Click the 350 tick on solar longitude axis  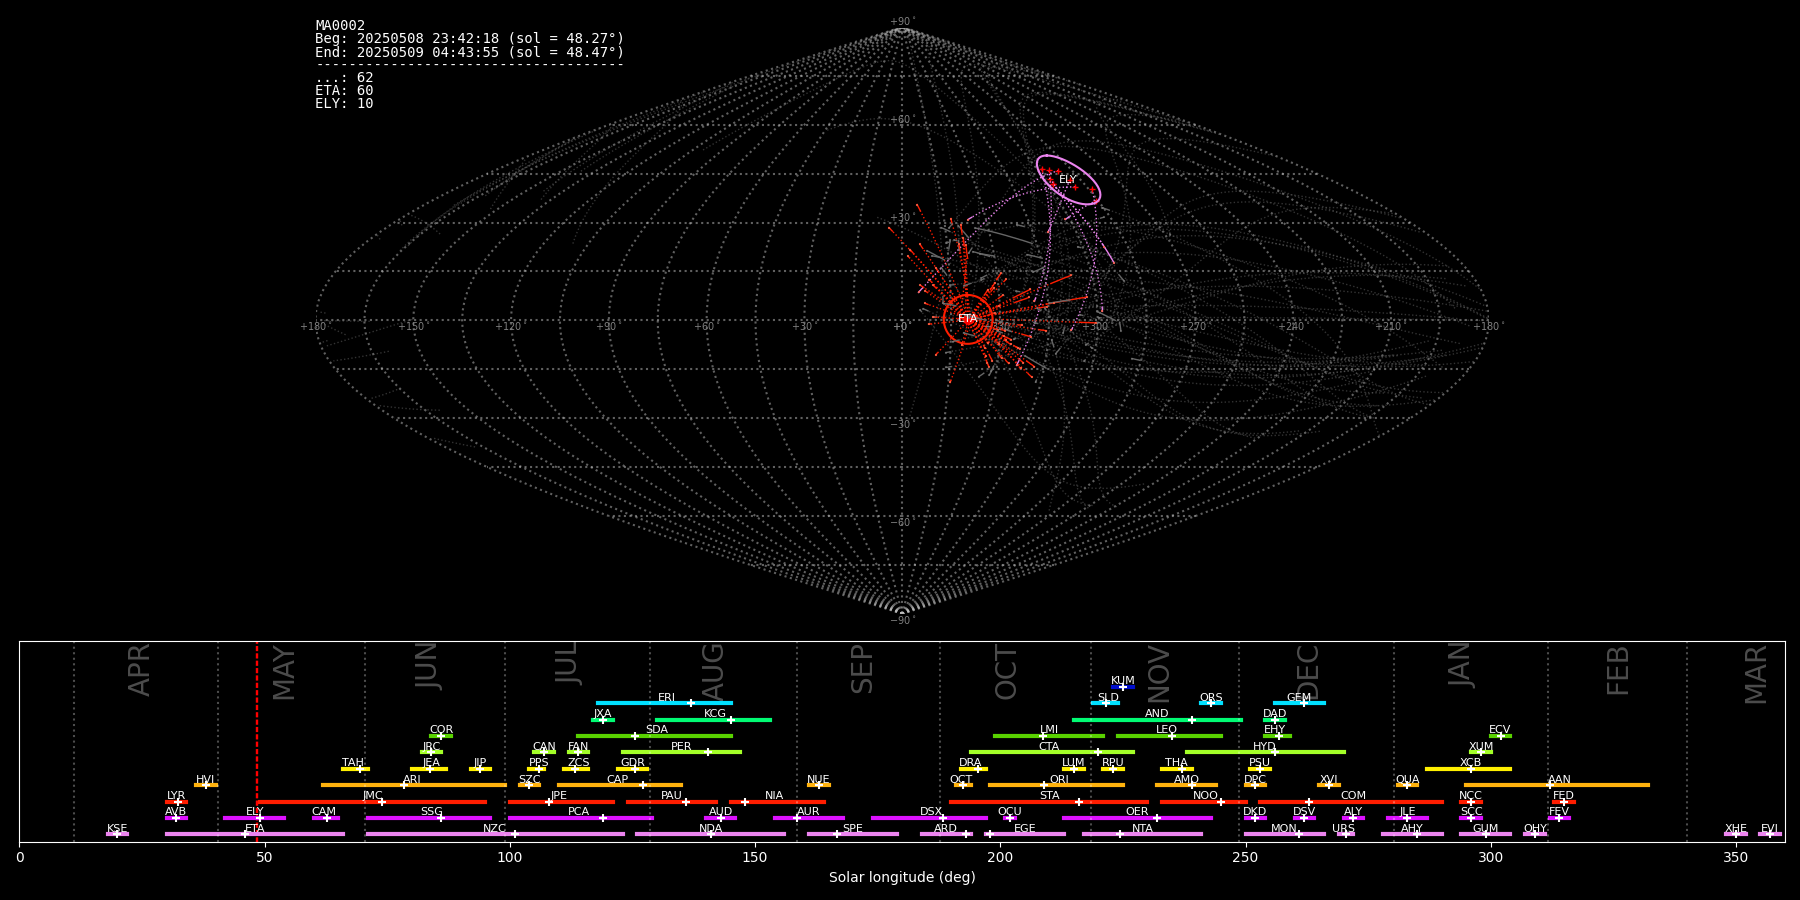[1735, 857]
